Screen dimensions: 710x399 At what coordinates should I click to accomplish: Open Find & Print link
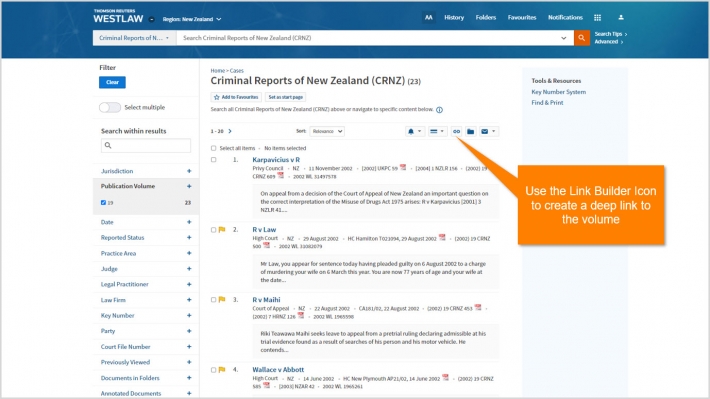547,103
